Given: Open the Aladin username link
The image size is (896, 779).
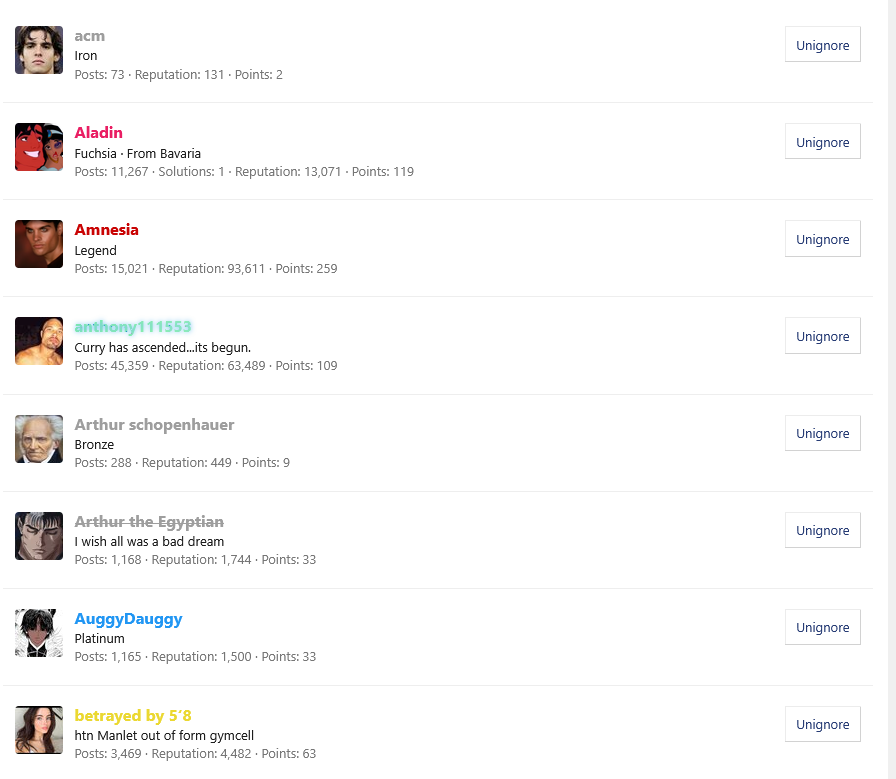Looking at the screenshot, I should point(98,133).
